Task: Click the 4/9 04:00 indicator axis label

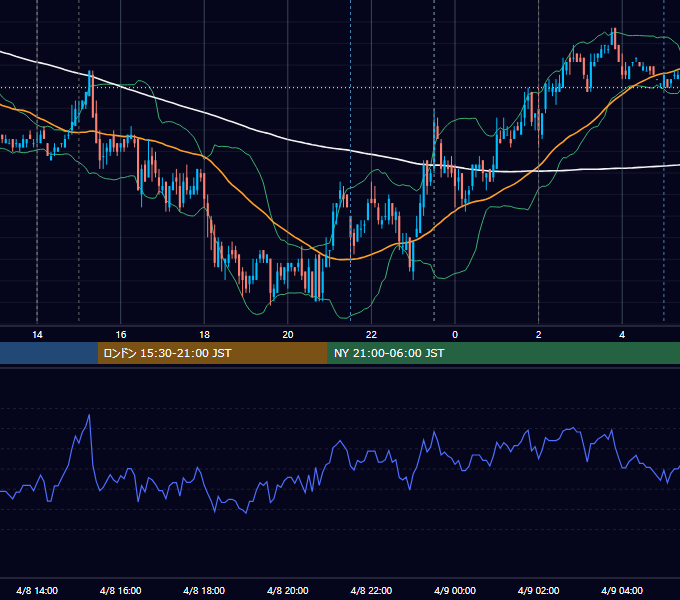Action: click(622, 590)
